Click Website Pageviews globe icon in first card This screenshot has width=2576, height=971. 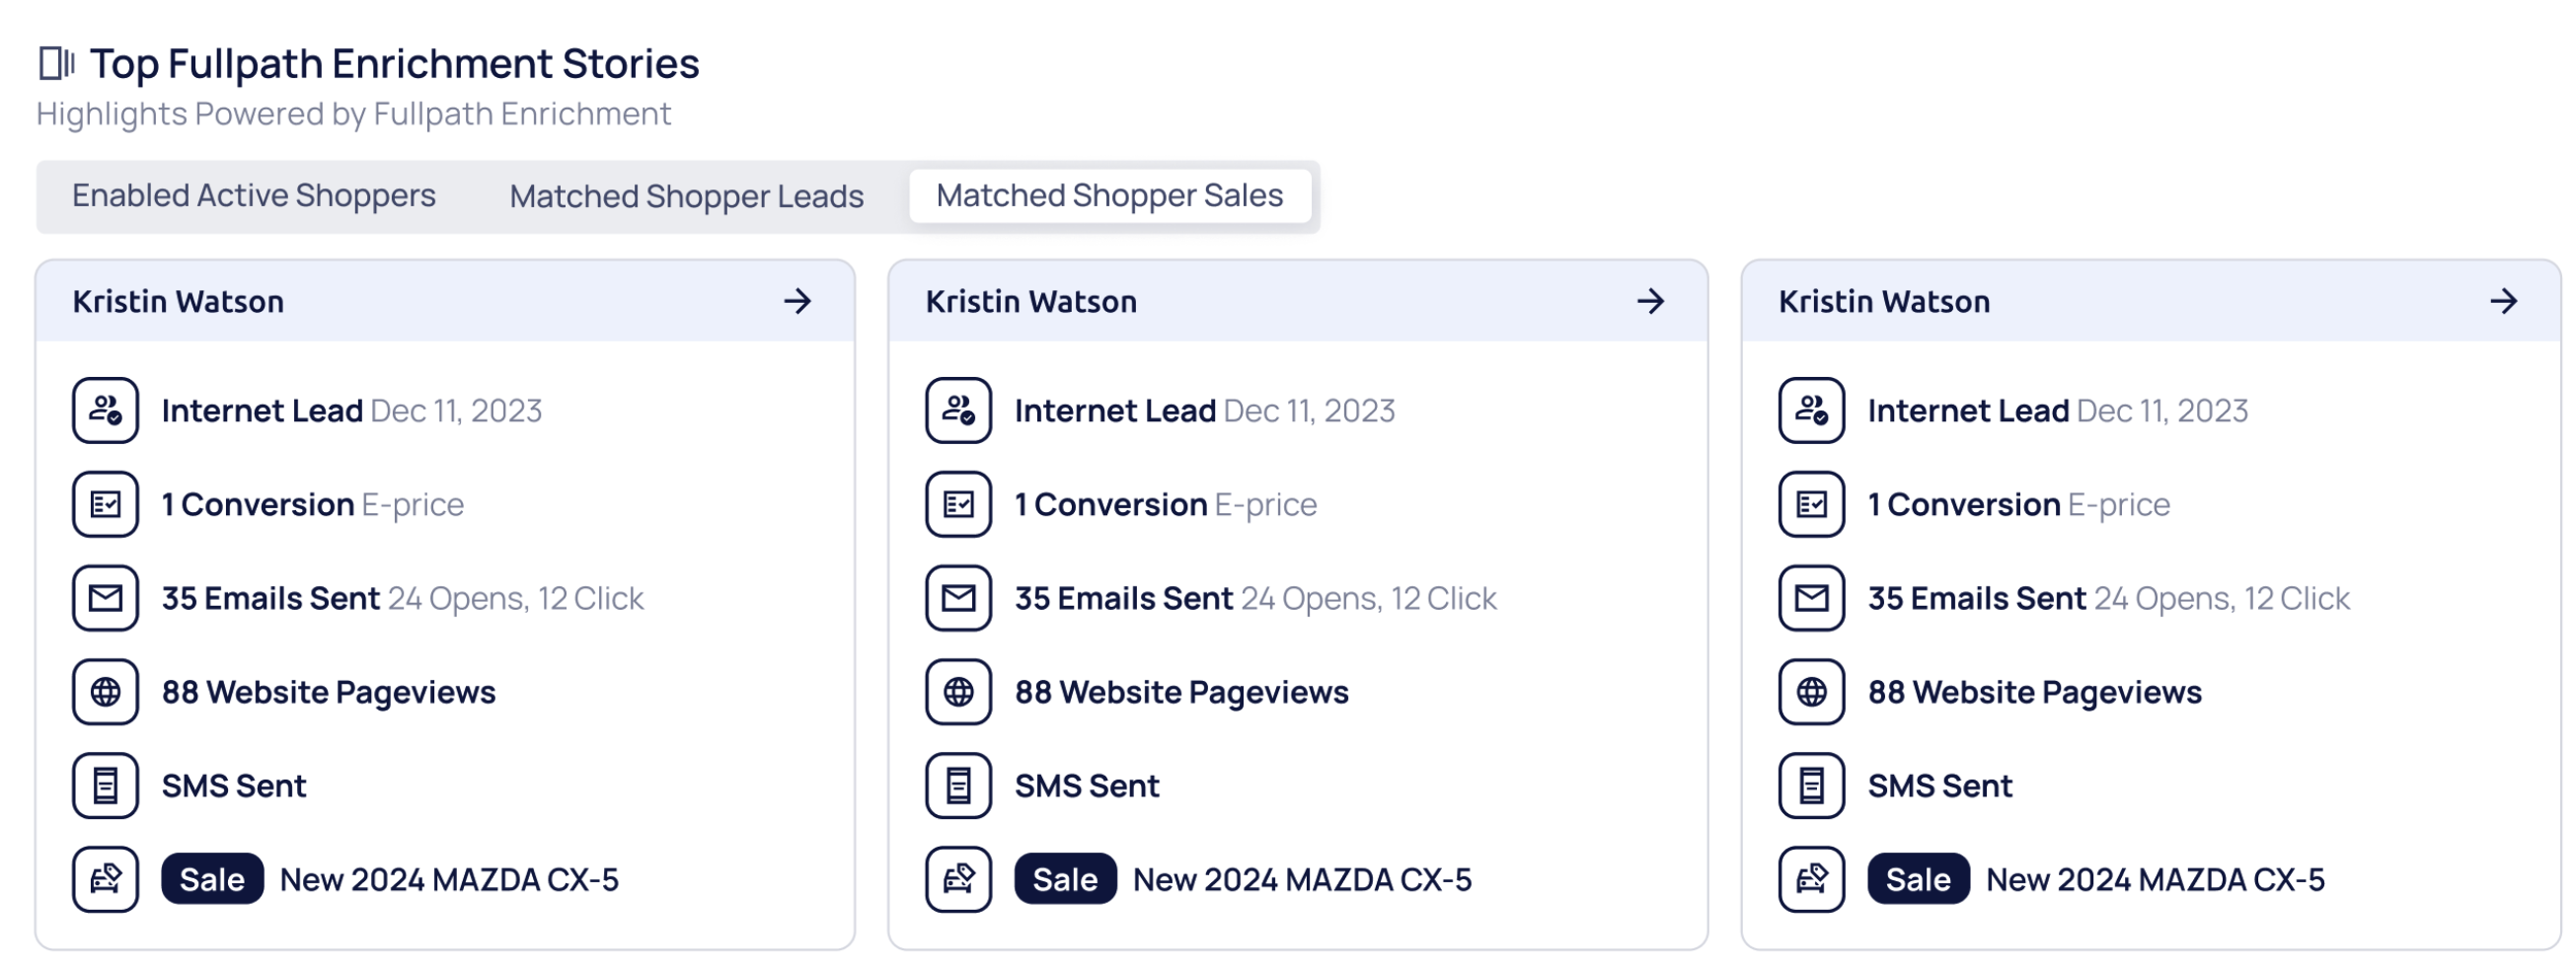tap(105, 692)
